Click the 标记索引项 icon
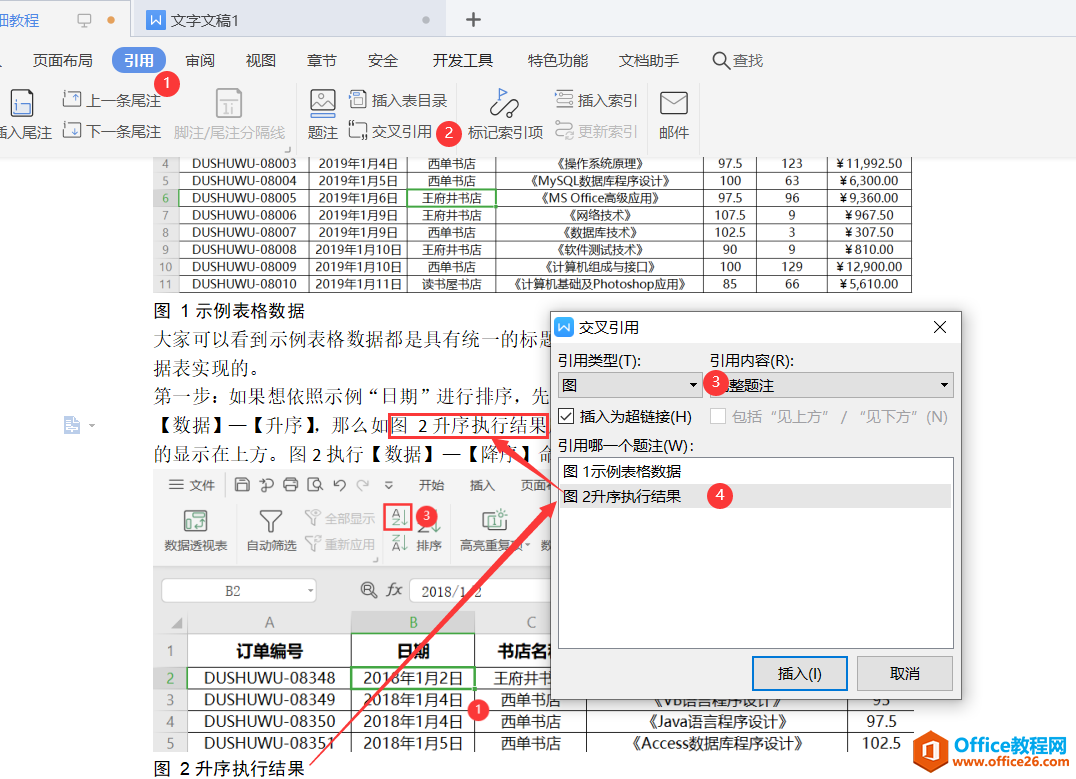The height and width of the screenshot is (779, 1076). click(x=504, y=103)
